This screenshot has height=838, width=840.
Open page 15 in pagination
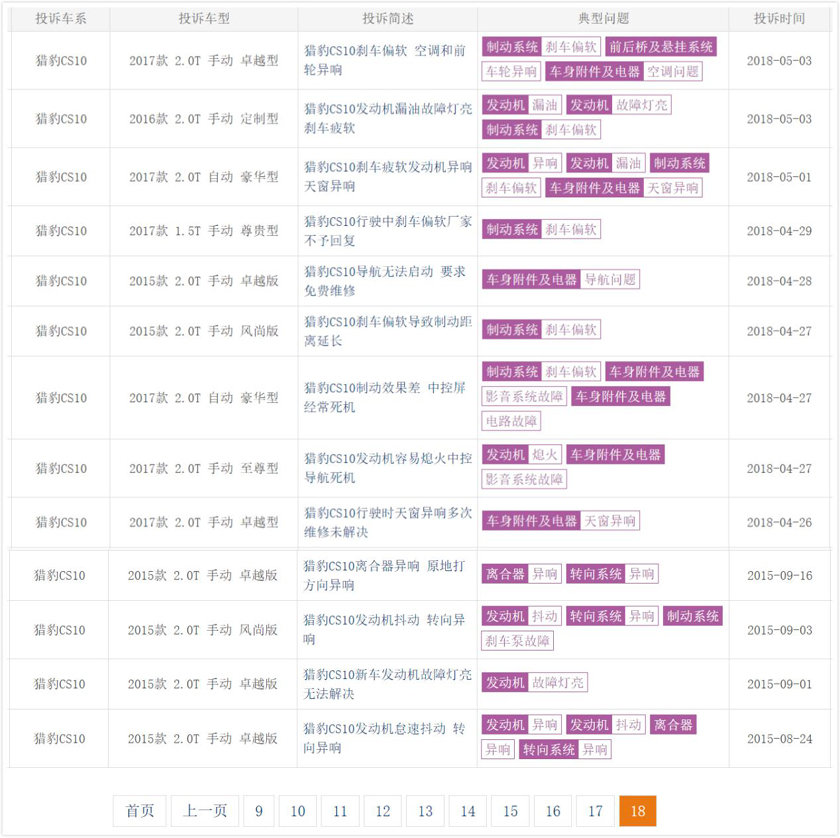511,811
